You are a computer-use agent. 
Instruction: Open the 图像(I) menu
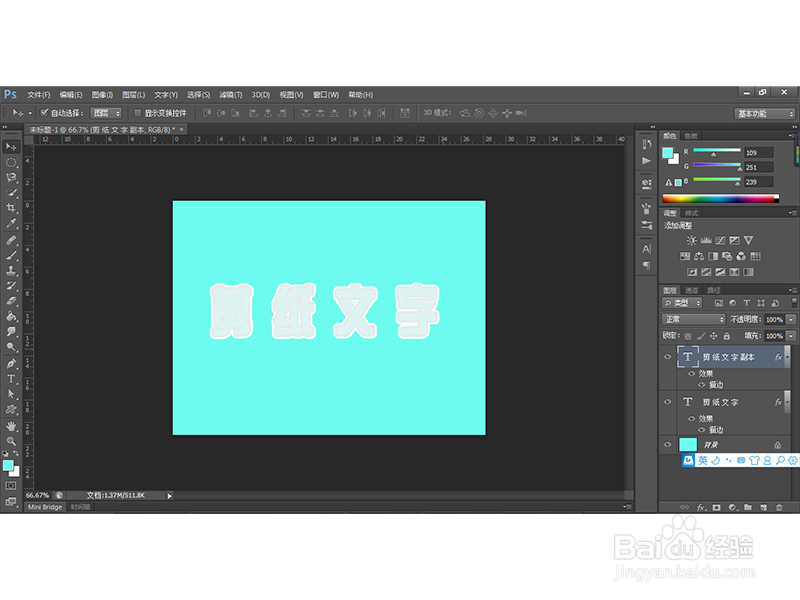point(102,95)
